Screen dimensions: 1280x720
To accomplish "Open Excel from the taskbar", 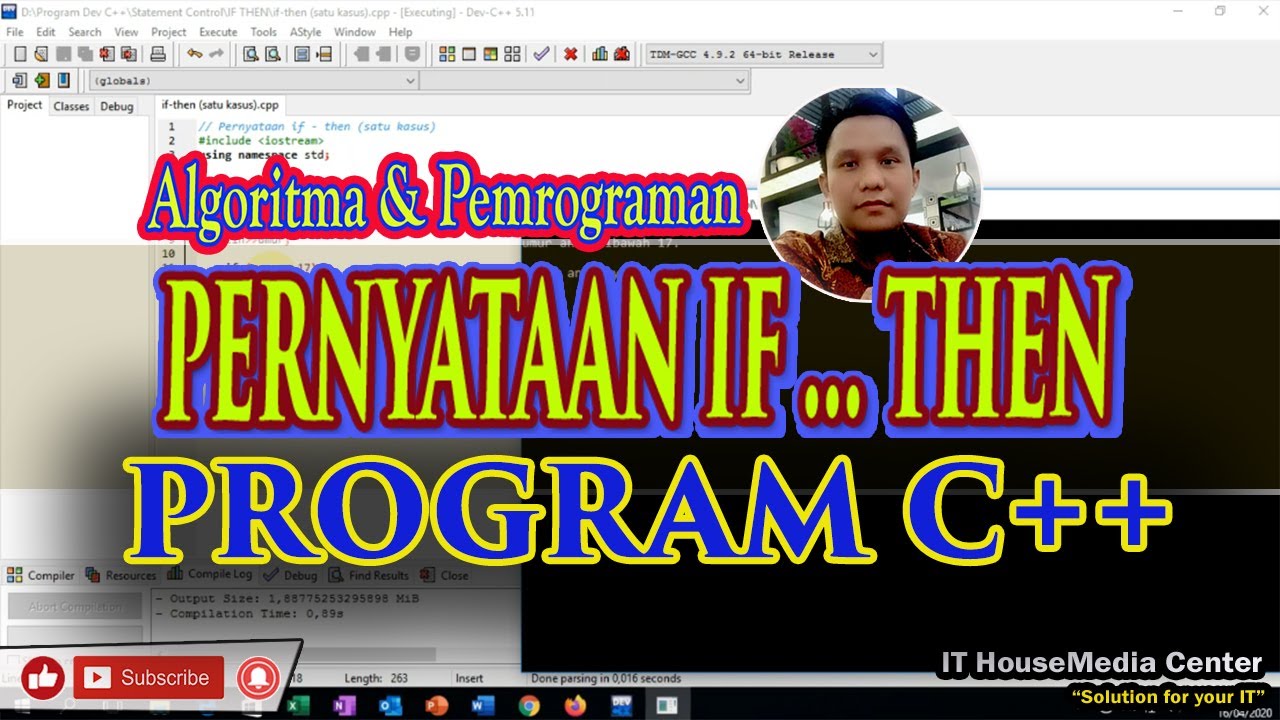I will click(299, 705).
